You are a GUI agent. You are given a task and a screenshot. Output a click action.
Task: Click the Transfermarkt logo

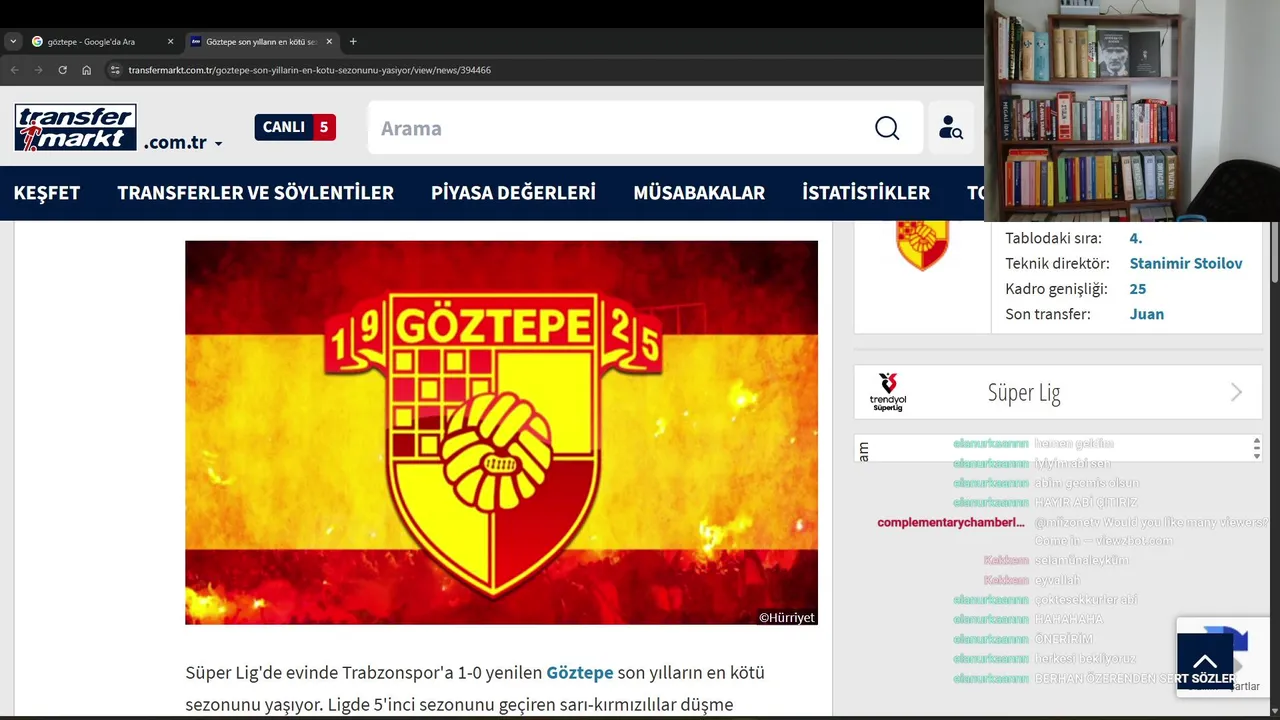(75, 128)
